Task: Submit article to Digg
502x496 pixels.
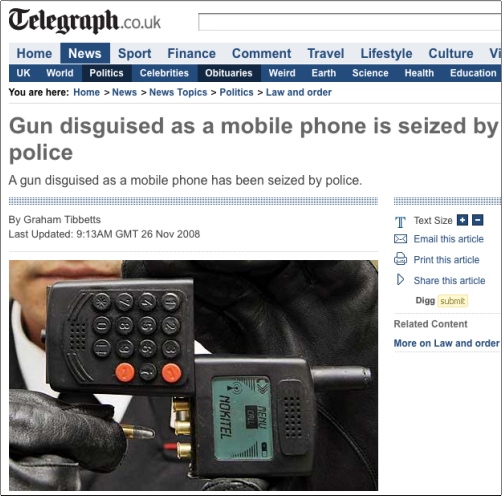Action: pos(452,301)
